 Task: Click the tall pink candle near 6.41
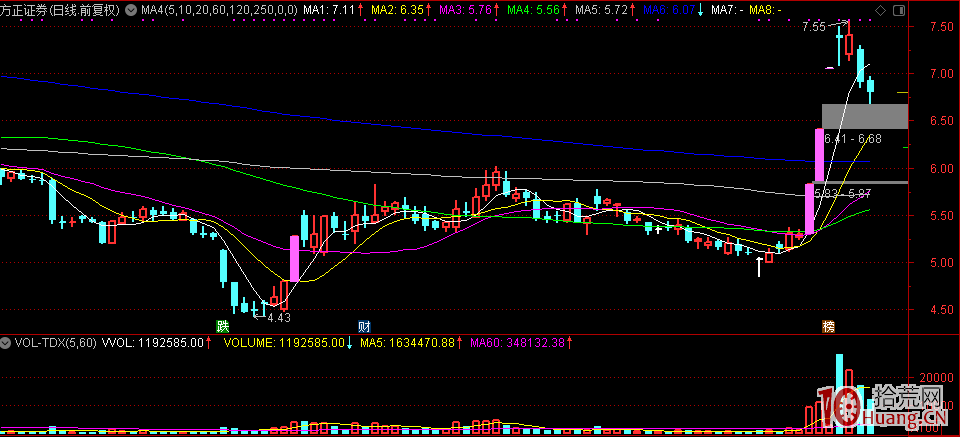tap(819, 155)
